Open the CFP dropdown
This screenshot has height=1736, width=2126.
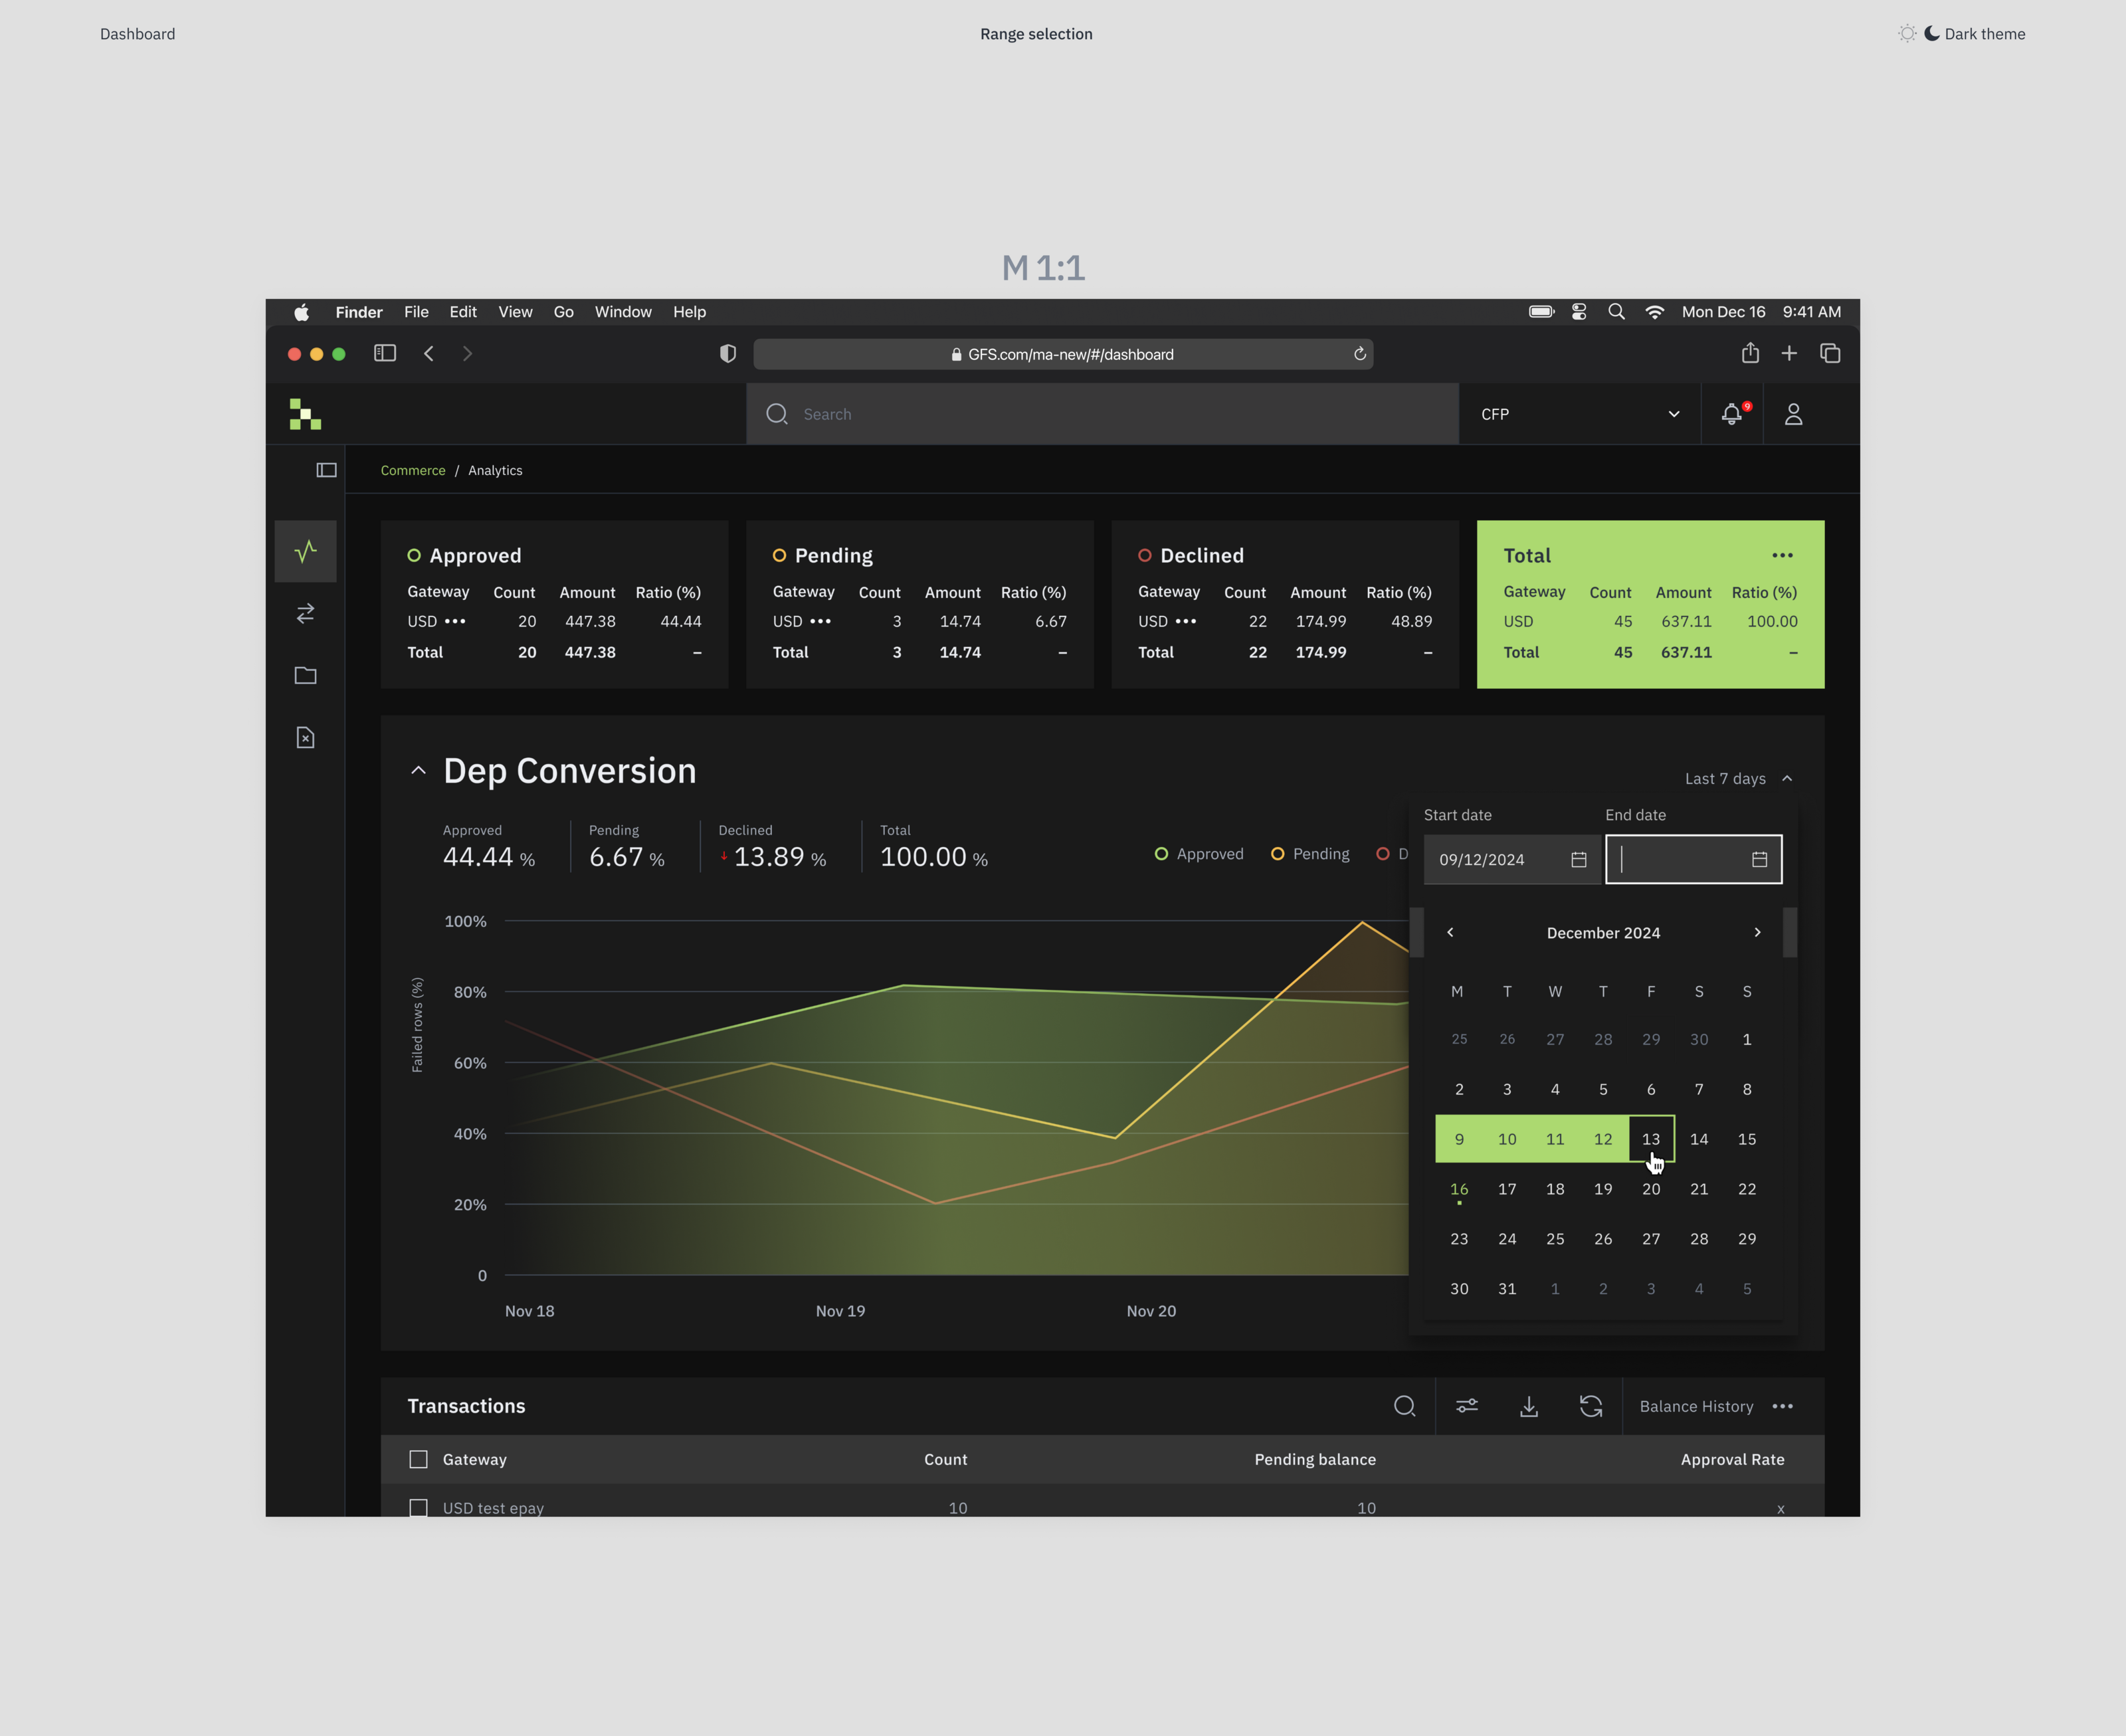pos(1579,414)
